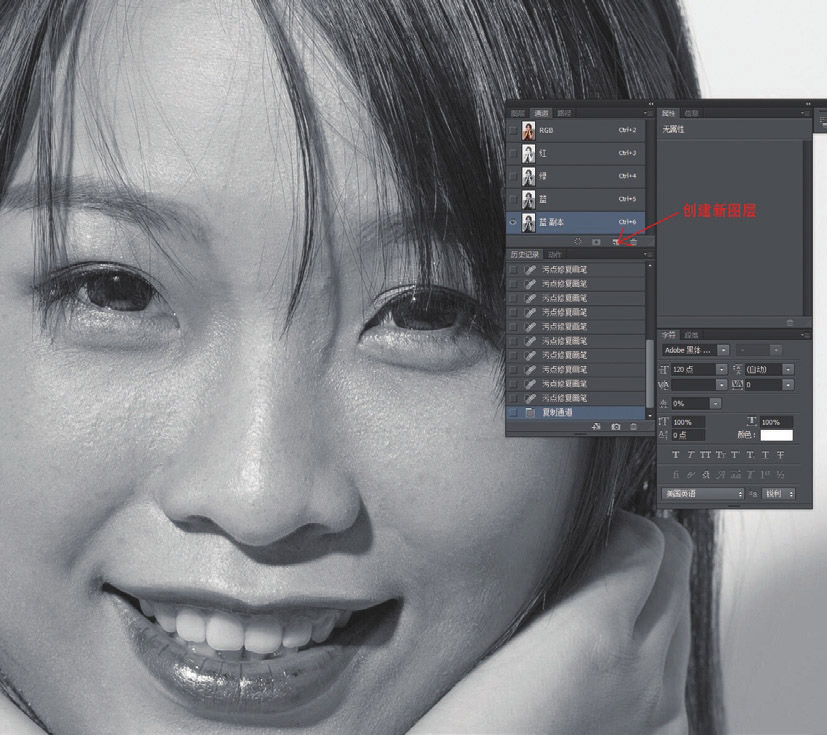Delete current channel using the trash icon
Image resolution: width=827 pixels, height=735 pixels.
[634, 242]
